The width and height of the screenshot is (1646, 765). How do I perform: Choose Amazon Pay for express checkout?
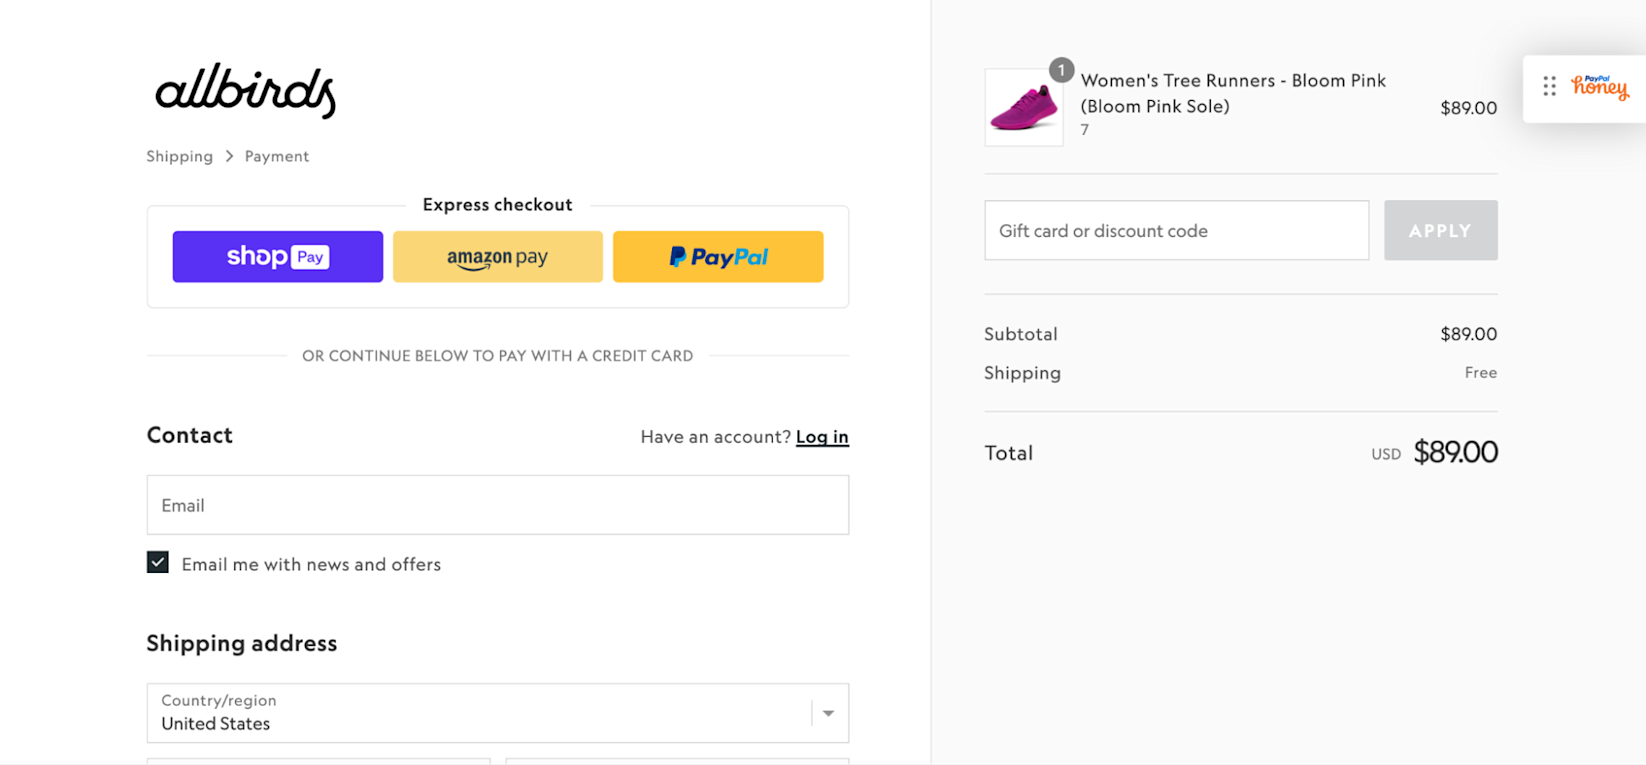tap(497, 256)
